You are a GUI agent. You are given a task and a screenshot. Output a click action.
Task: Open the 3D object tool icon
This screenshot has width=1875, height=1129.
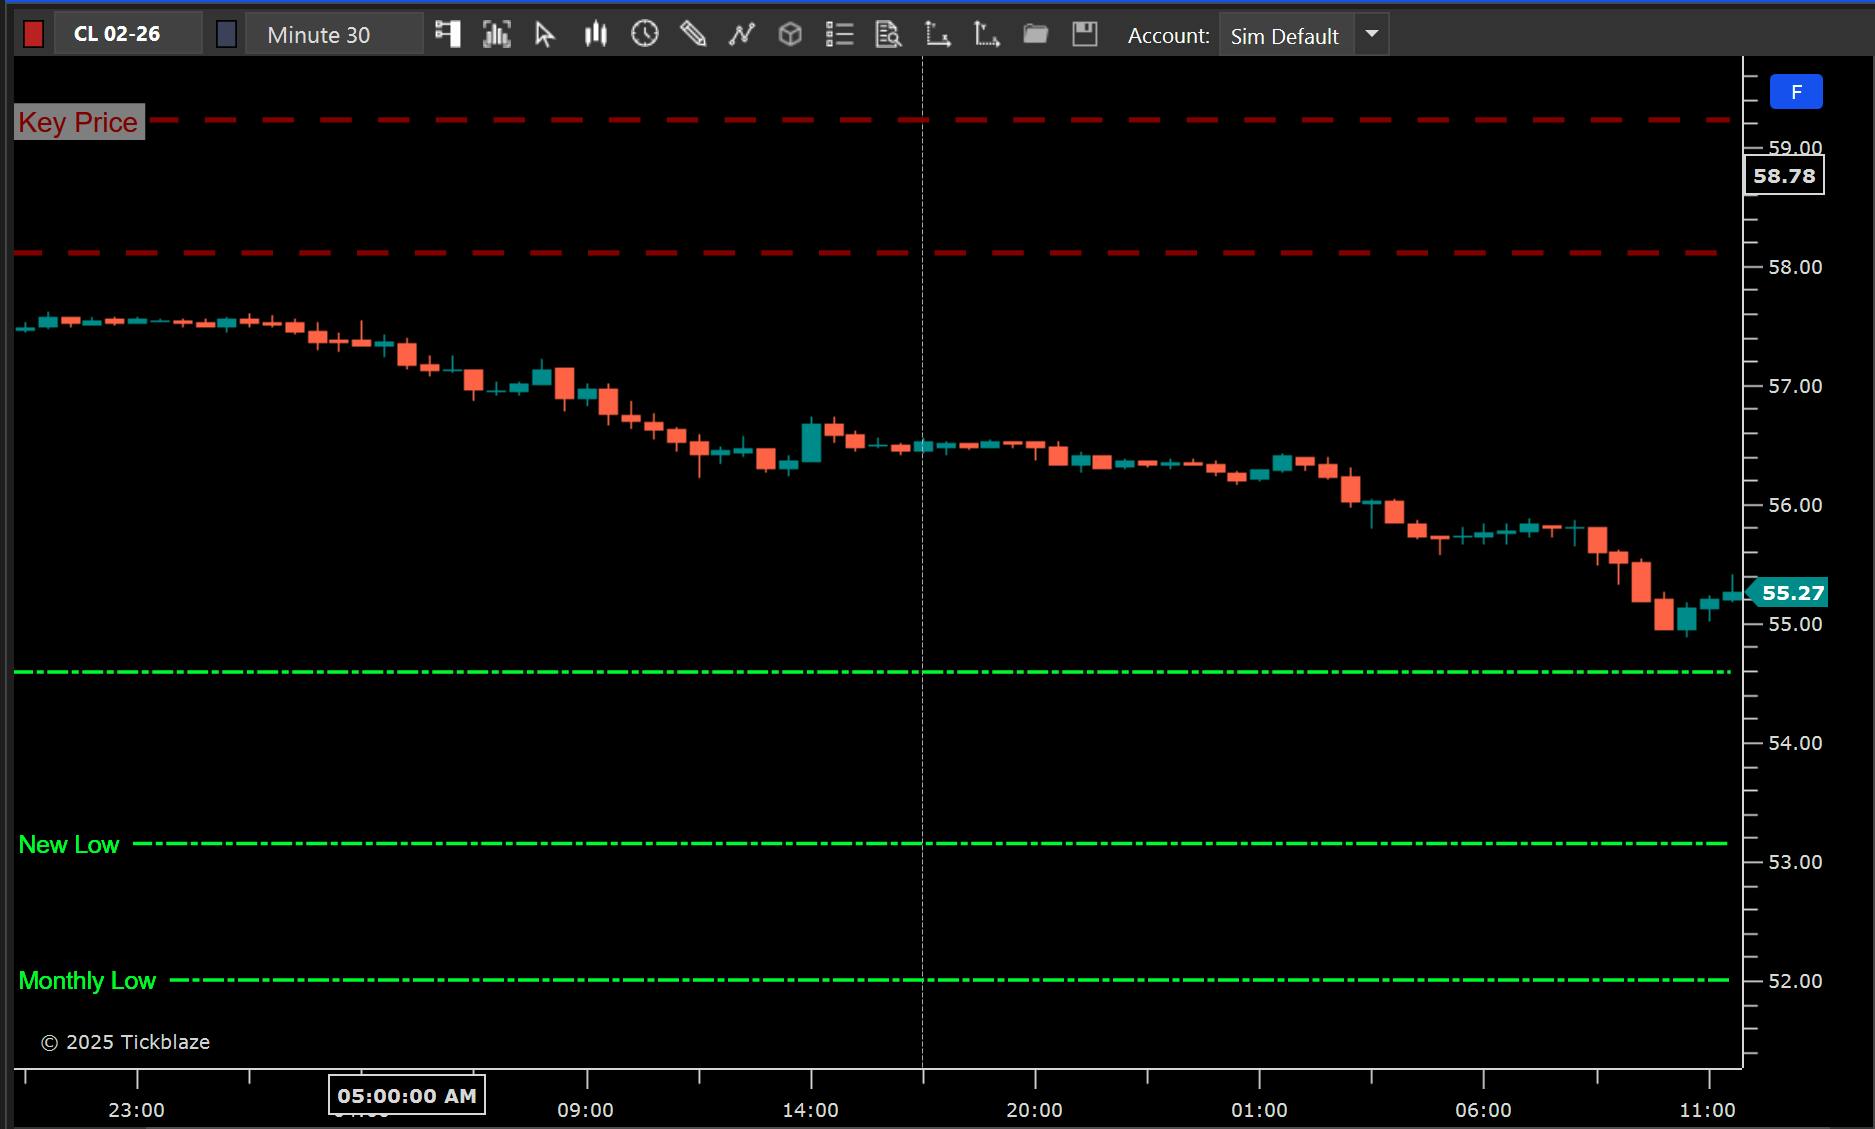790,33
